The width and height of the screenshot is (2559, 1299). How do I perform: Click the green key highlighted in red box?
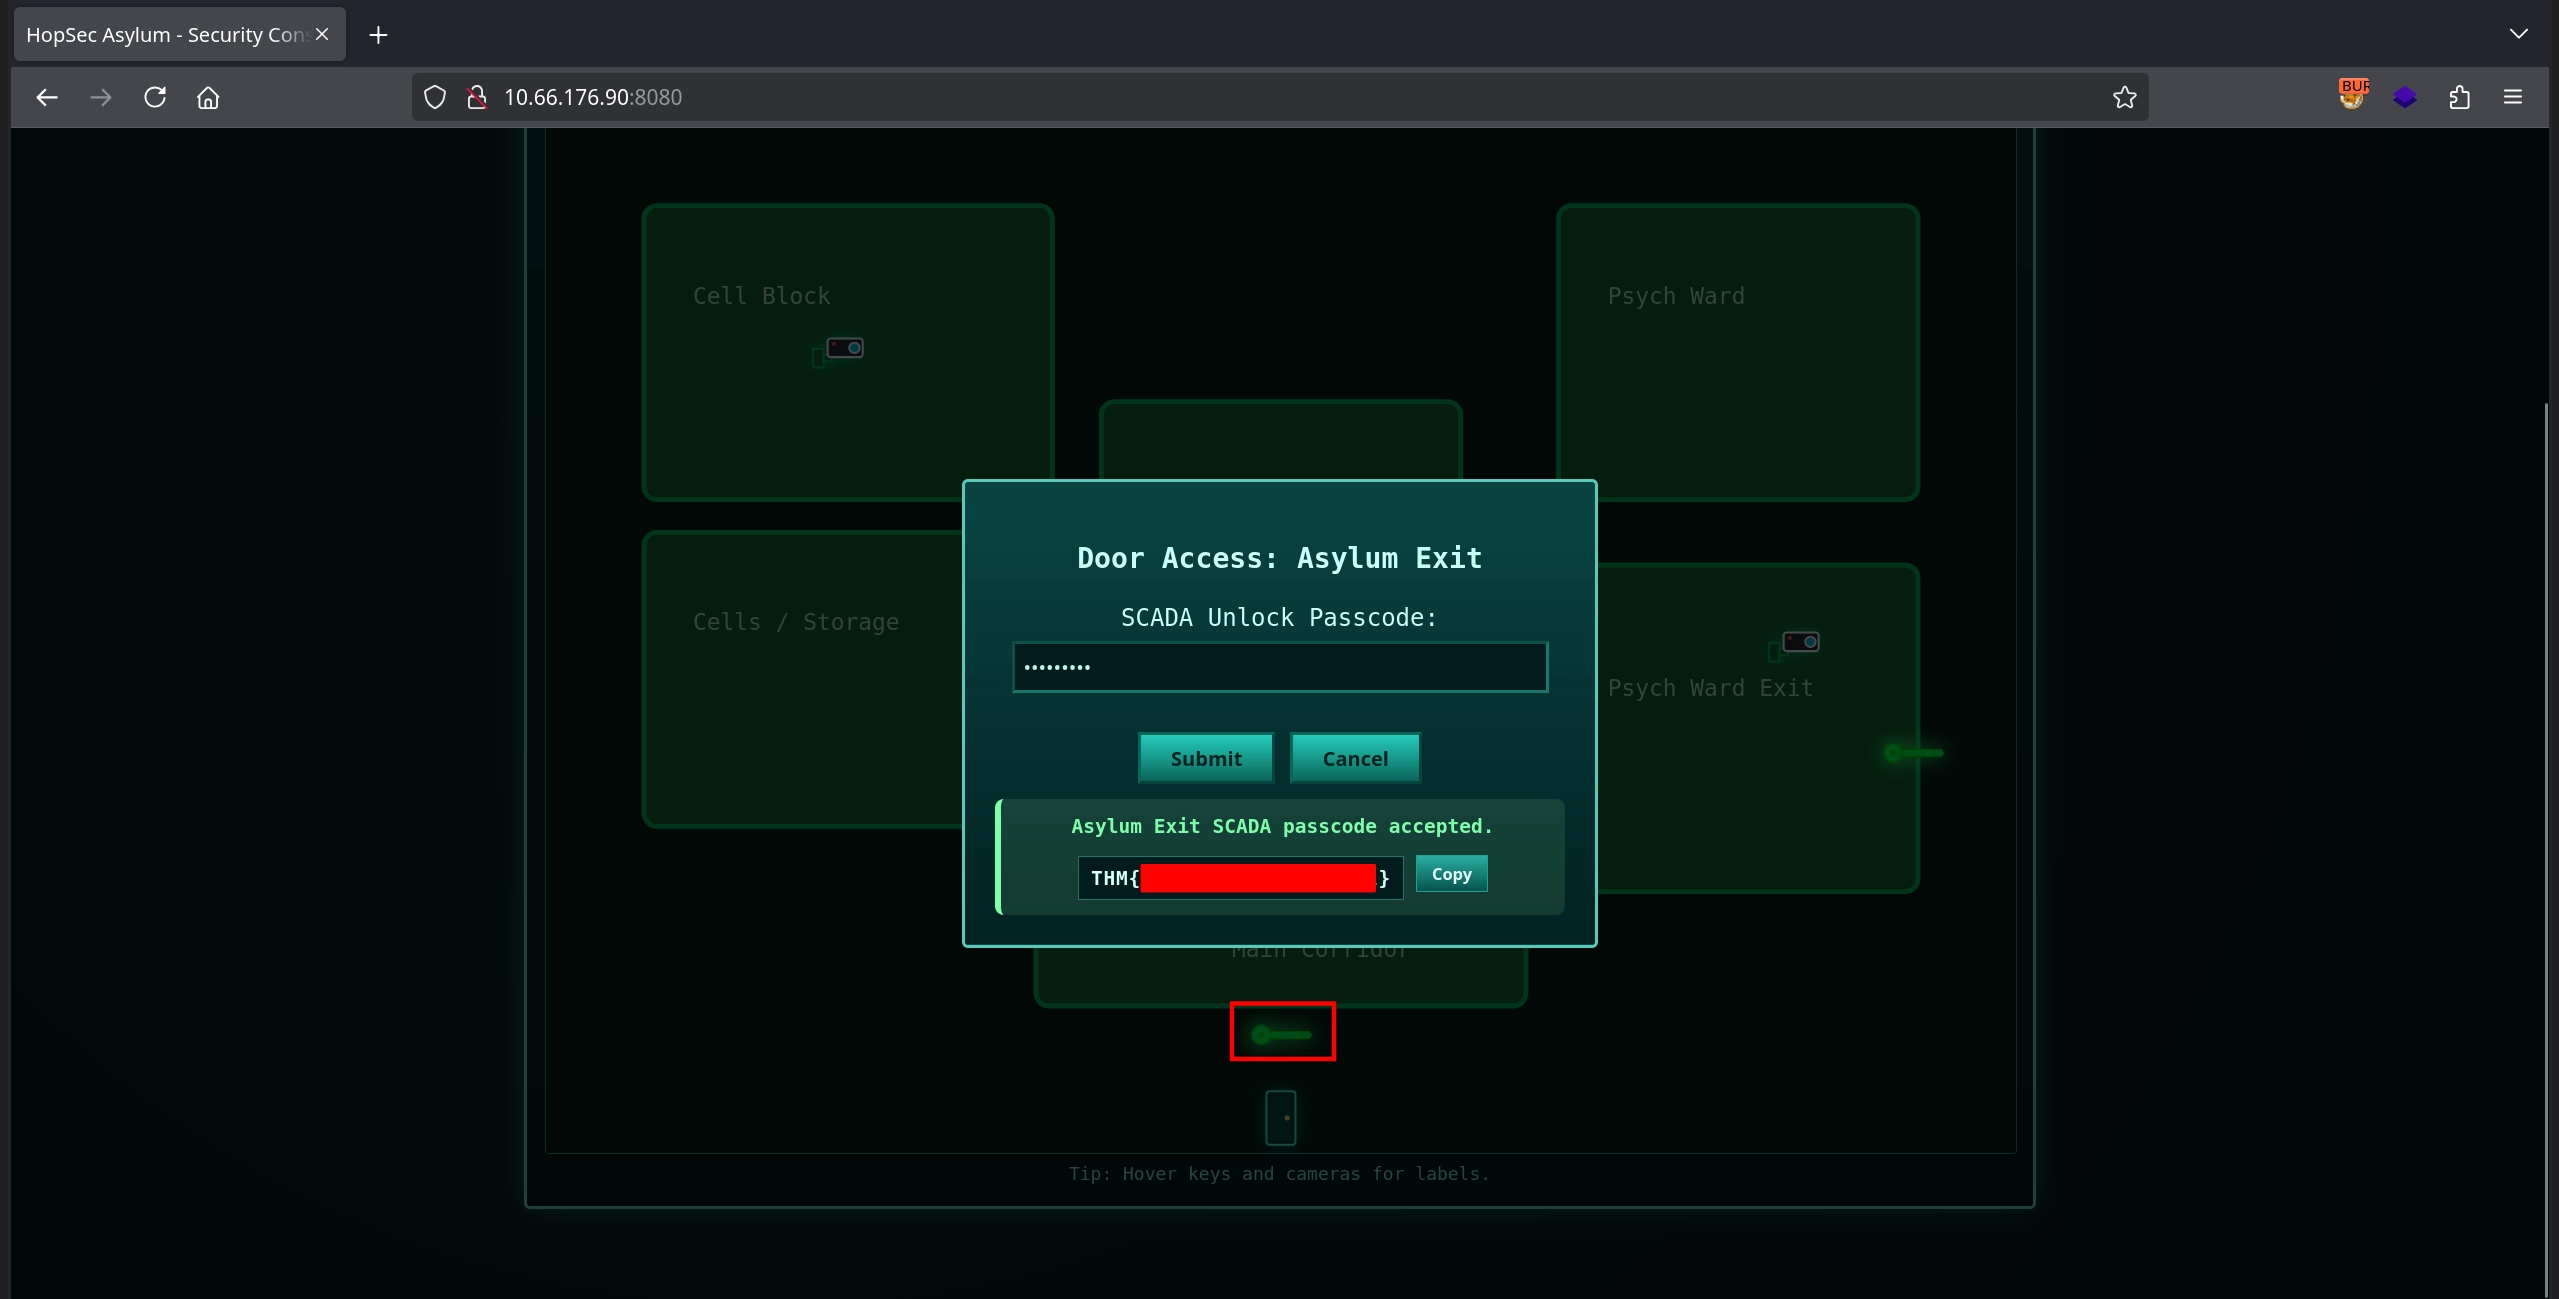pyautogui.click(x=1282, y=1034)
